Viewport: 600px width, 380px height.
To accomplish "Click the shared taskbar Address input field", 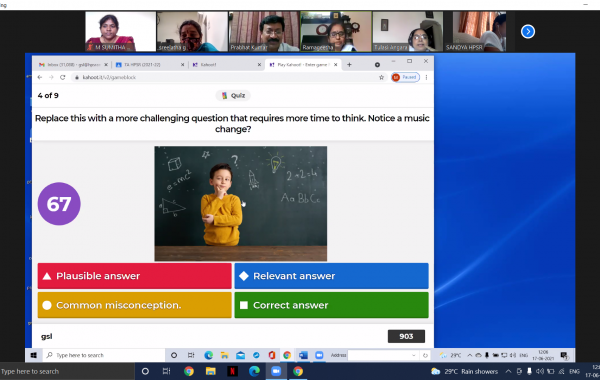I will coord(379,355).
